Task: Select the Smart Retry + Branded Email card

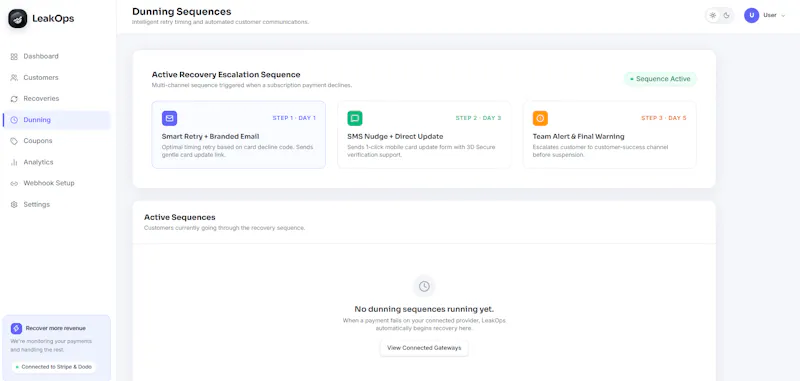Action: [x=238, y=135]
